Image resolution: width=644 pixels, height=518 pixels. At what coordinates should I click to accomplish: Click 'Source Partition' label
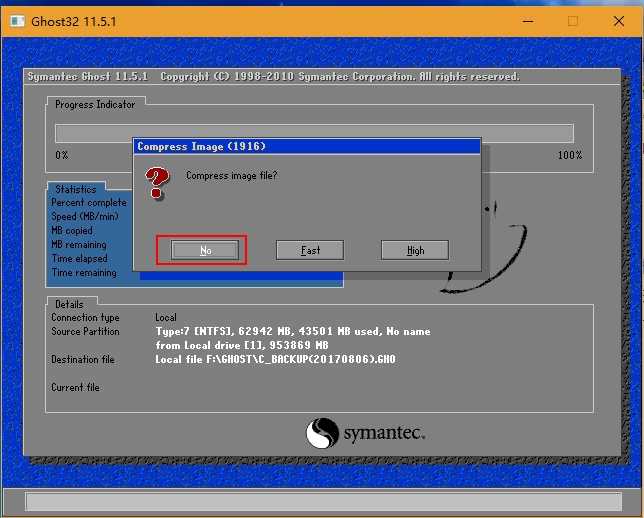click(x=85, y=332)
